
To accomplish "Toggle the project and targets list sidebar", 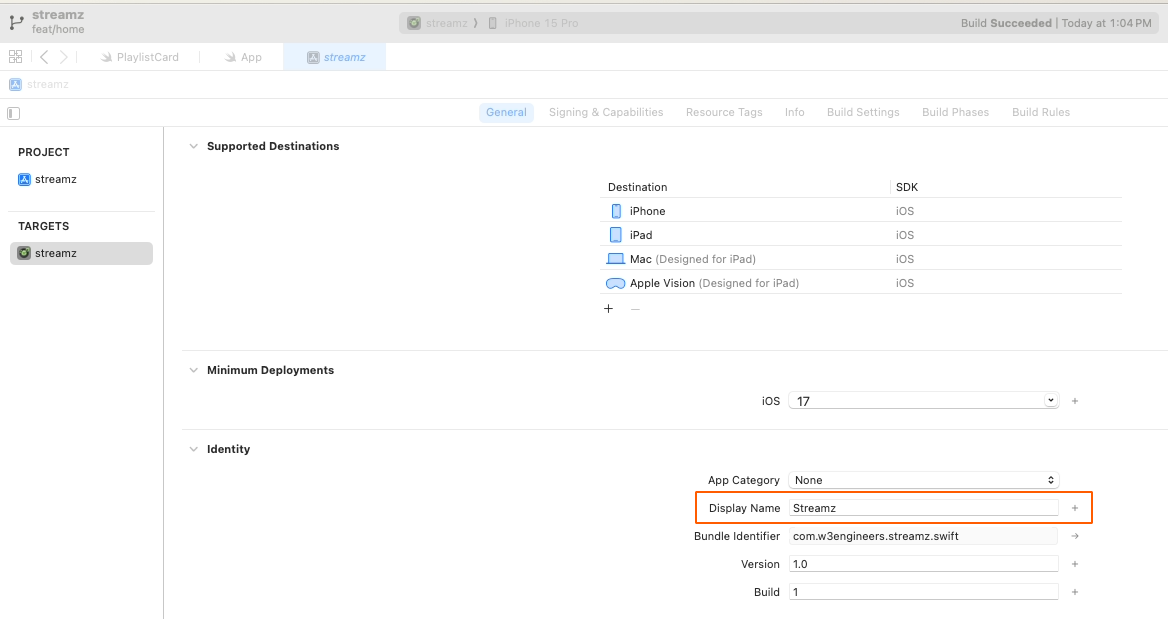I will pyautogui.click(x=13, y=113).
